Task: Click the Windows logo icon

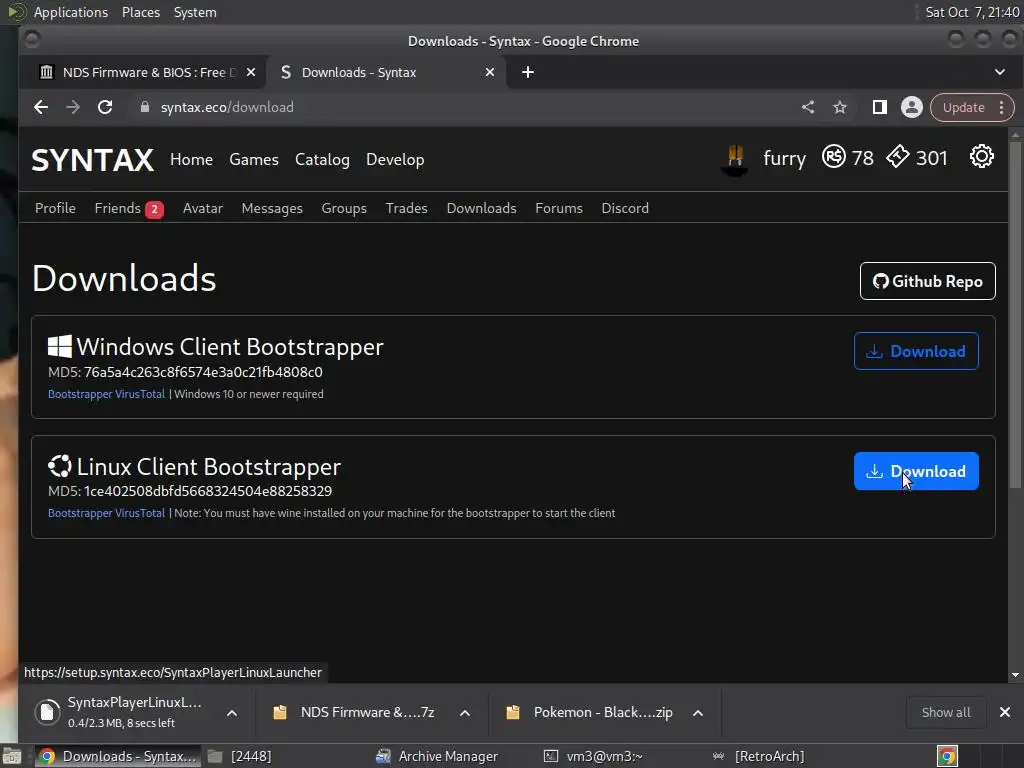Action: pos(60,347)
